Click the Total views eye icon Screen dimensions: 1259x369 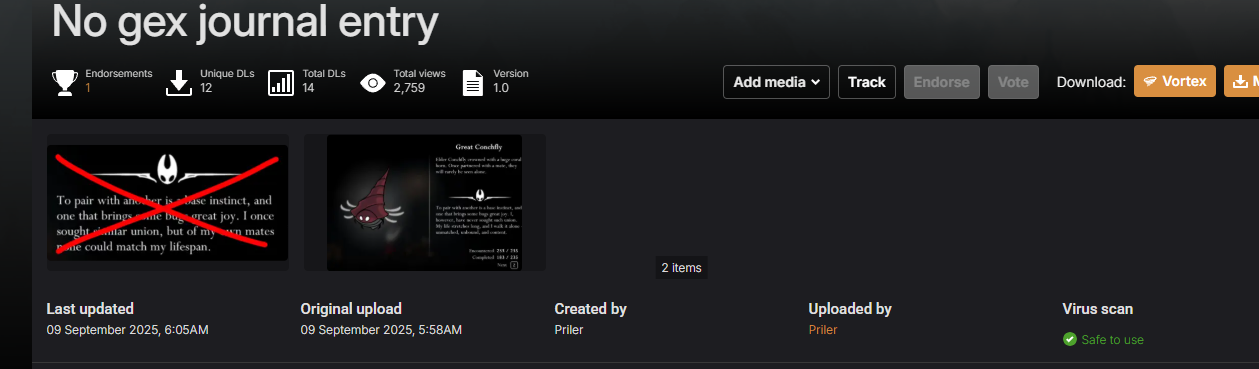(373, 82)
